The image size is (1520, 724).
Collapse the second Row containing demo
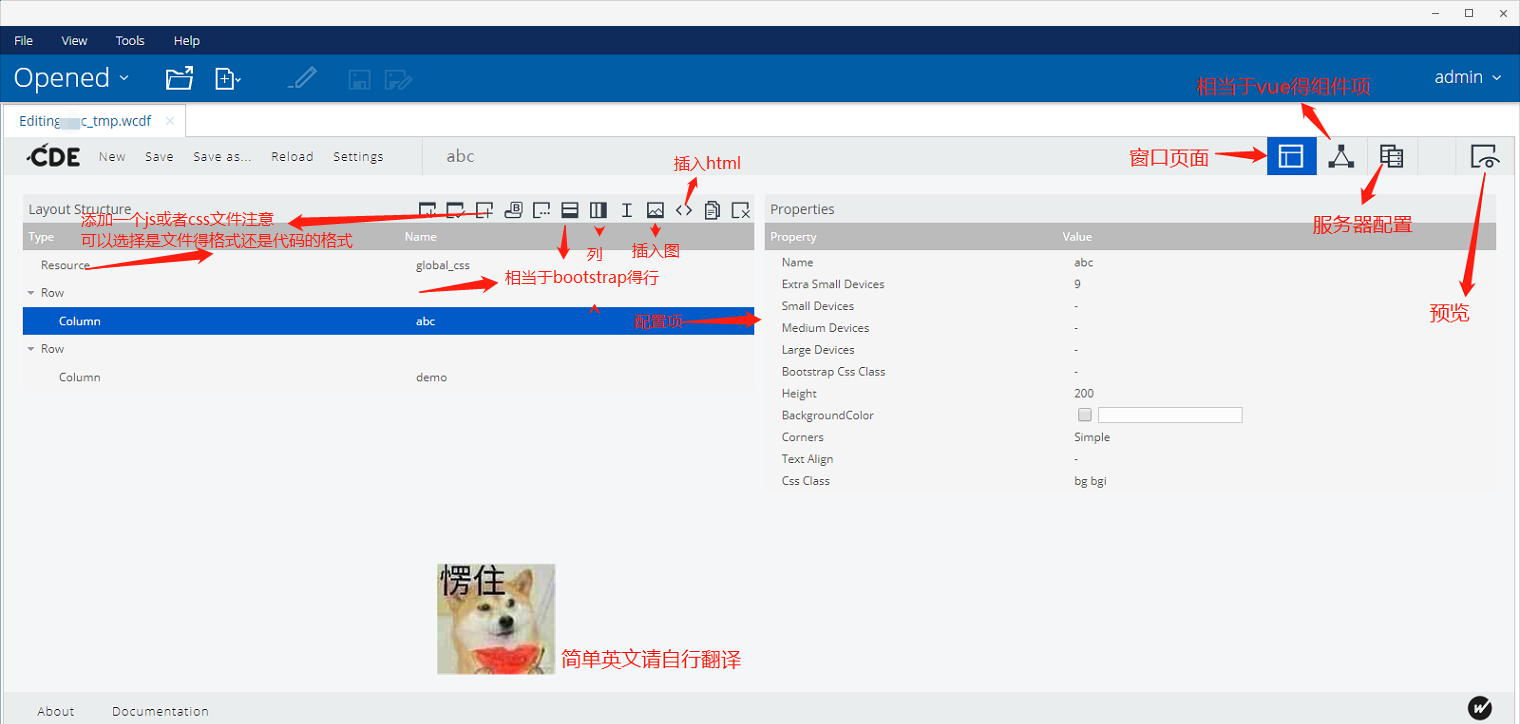click(x=30, y=349)
